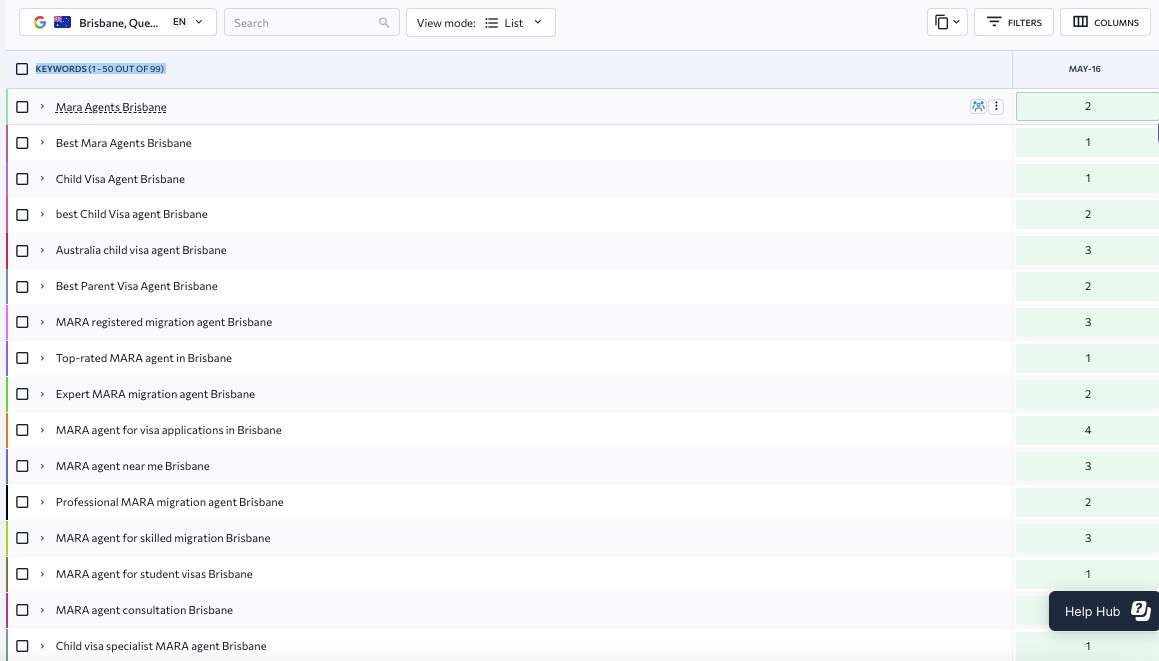Expand the MARA agent for student visas Brisbane row

click(41, 574)
